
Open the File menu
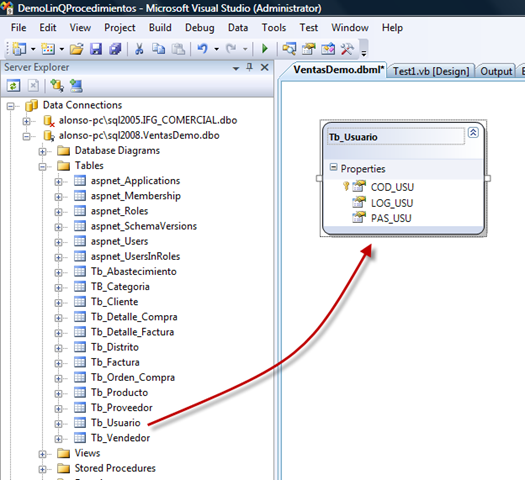click(x=18, y=27)
